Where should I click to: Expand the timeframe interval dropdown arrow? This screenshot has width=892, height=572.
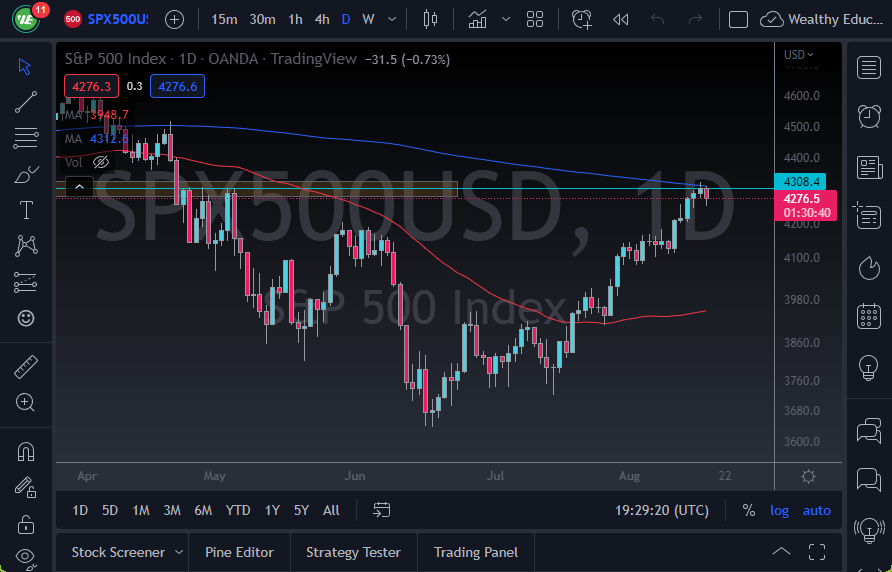[x=391, y=19]
